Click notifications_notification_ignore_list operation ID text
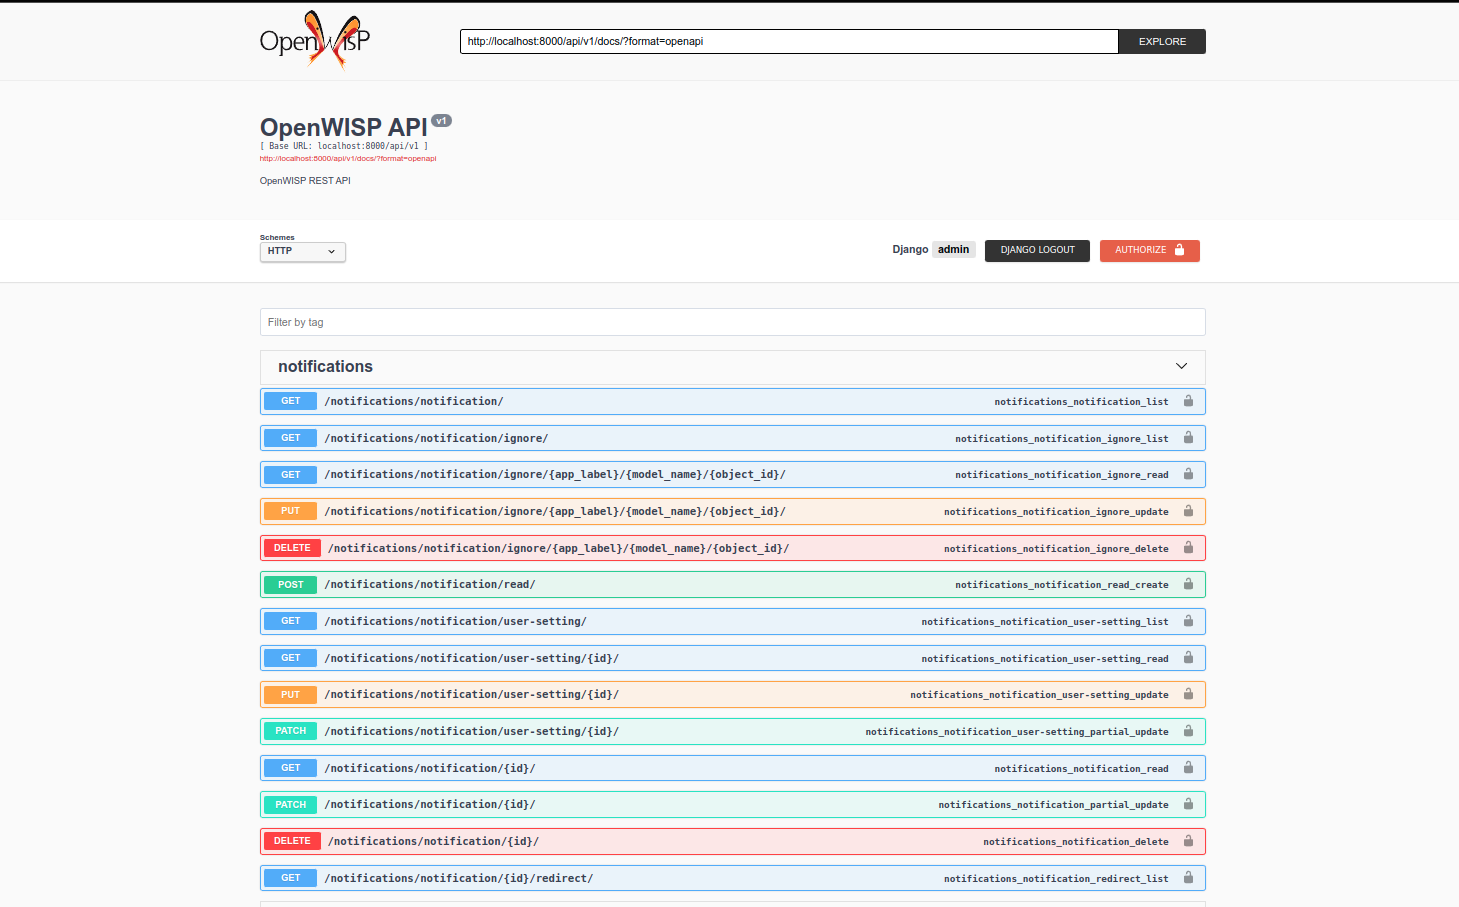The width and height of the screenshot is (1459, 907). click(1061, 439)
